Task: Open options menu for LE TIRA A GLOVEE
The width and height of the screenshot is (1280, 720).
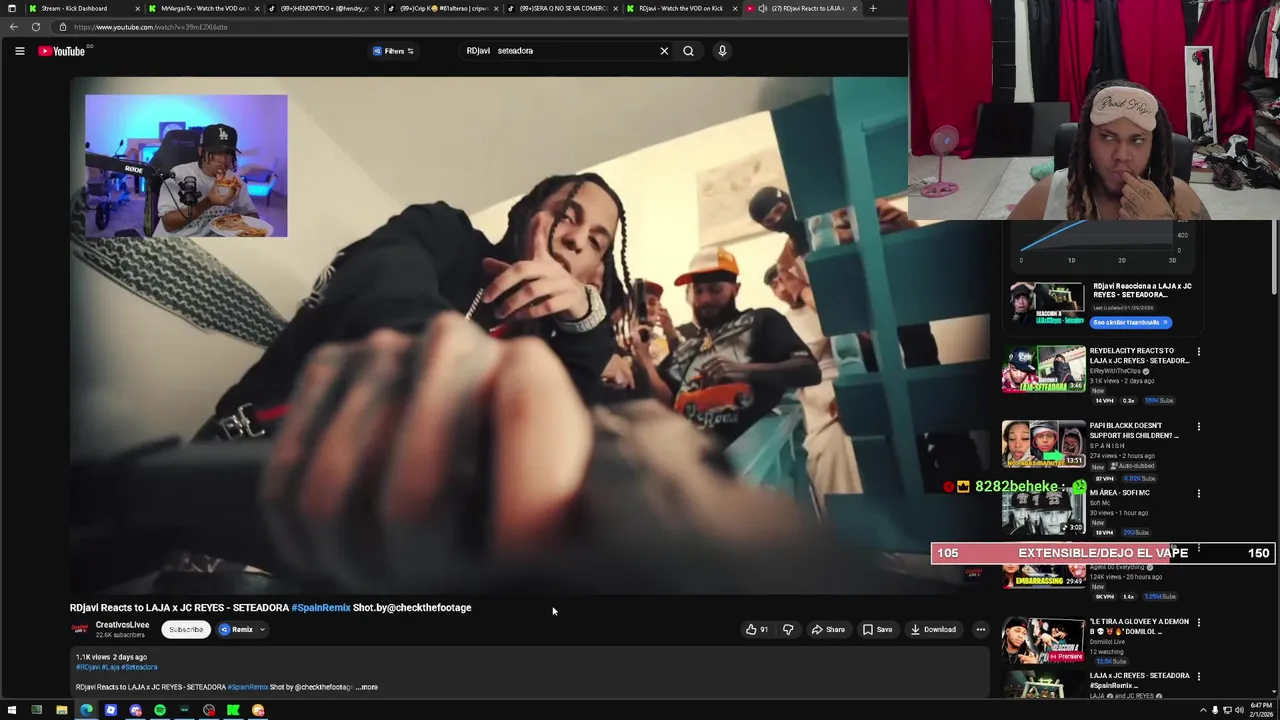Action: click(1199, 622)
